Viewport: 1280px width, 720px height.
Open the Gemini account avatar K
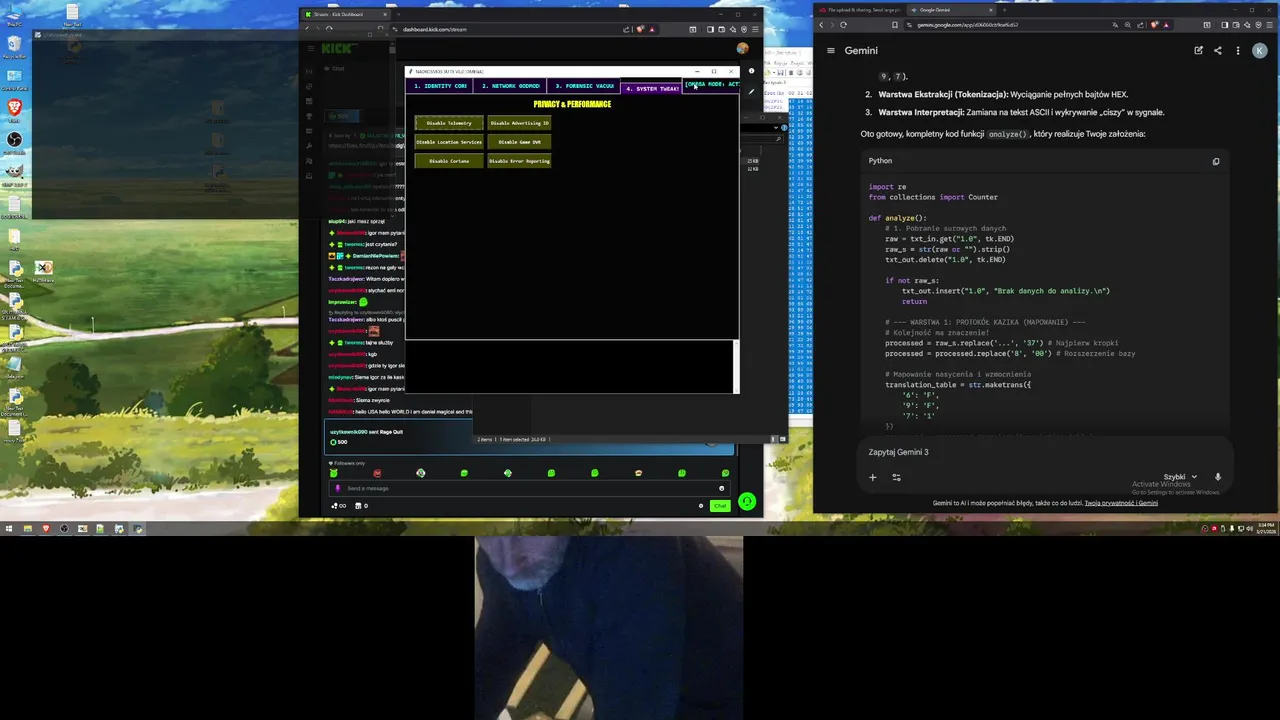point(1259,50)
